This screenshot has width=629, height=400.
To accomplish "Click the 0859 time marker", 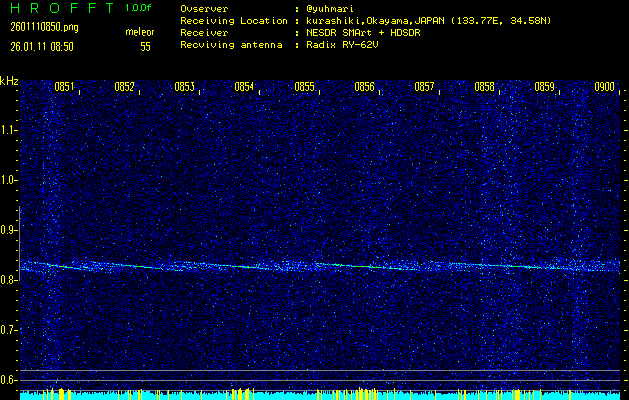I will (x=544, y=87).
